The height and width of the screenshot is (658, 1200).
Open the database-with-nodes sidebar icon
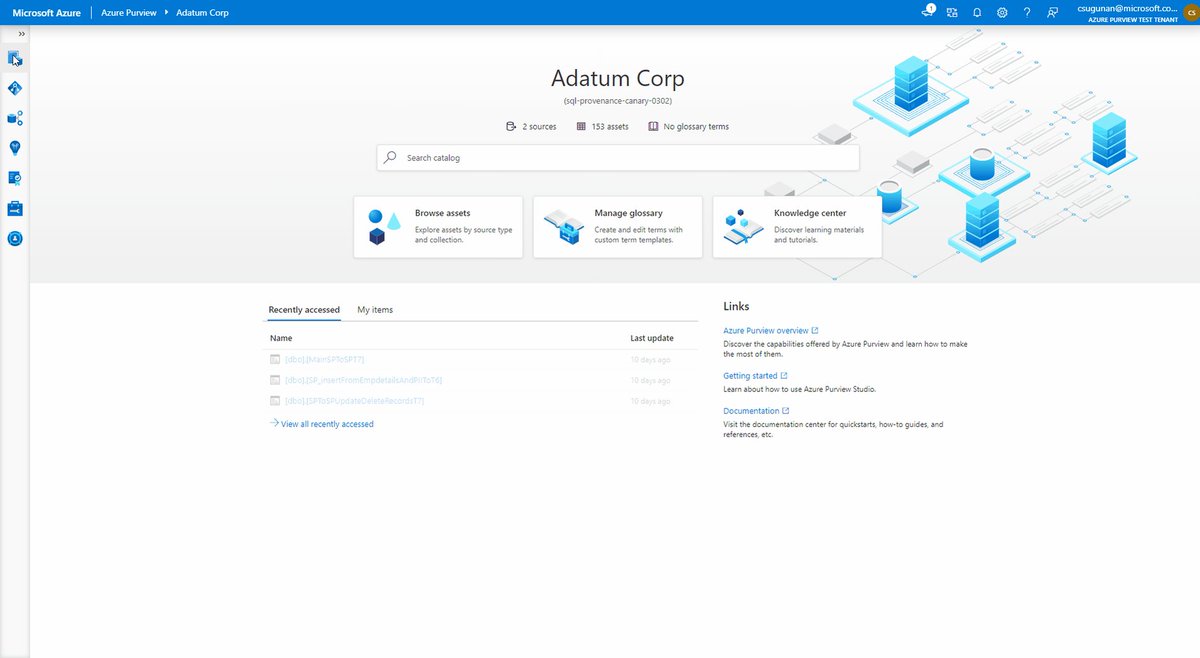coord(15,118)
